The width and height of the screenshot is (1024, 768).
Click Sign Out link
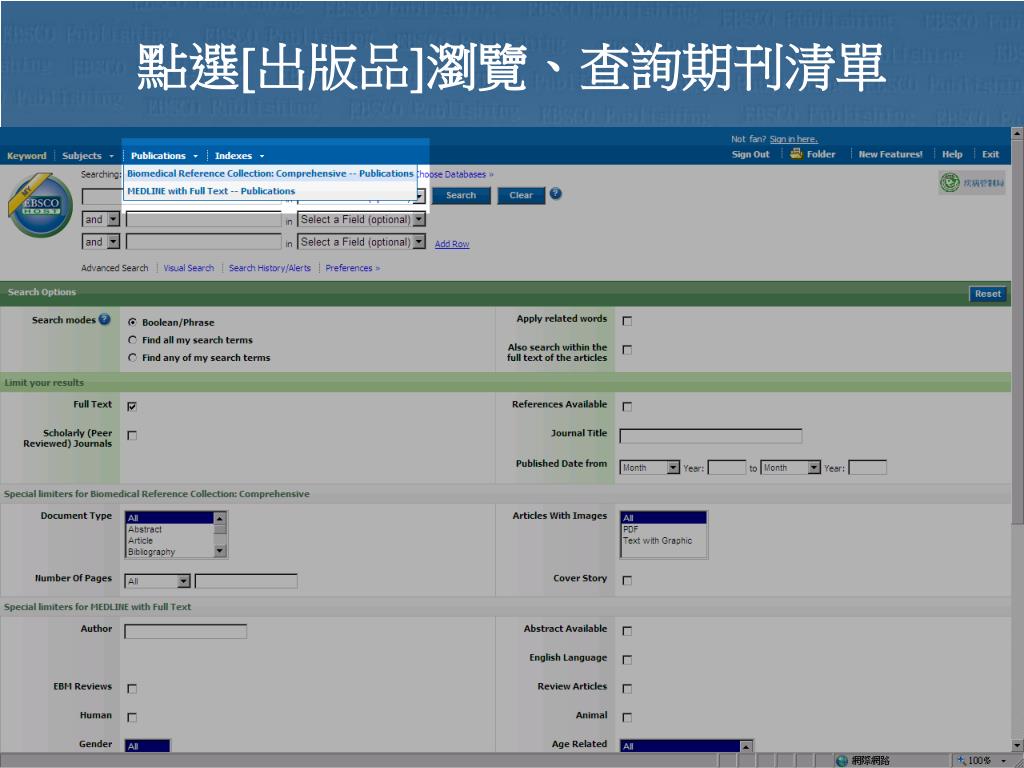750,154
